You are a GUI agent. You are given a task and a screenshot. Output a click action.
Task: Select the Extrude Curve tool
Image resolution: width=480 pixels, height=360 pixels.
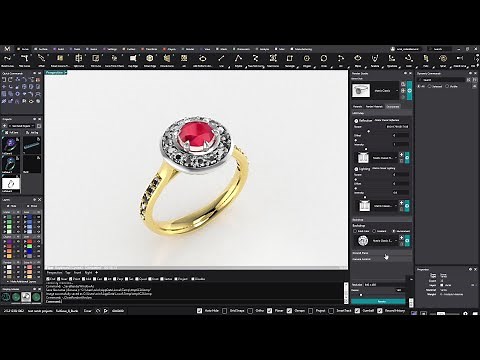[167, 60]
